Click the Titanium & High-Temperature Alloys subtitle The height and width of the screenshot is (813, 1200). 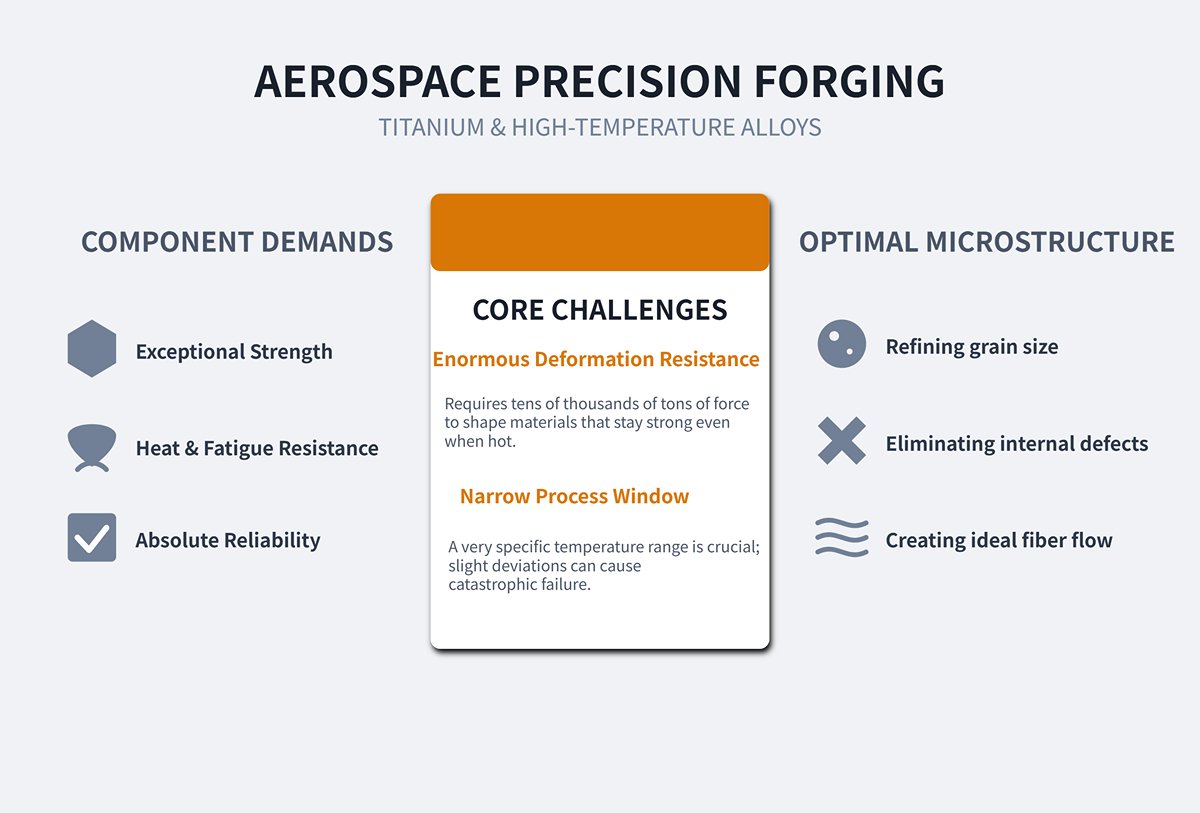click(x=600, y=128)
